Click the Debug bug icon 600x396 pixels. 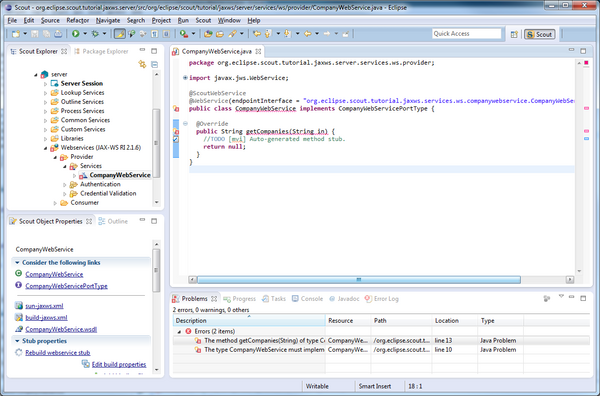point(95,34)
